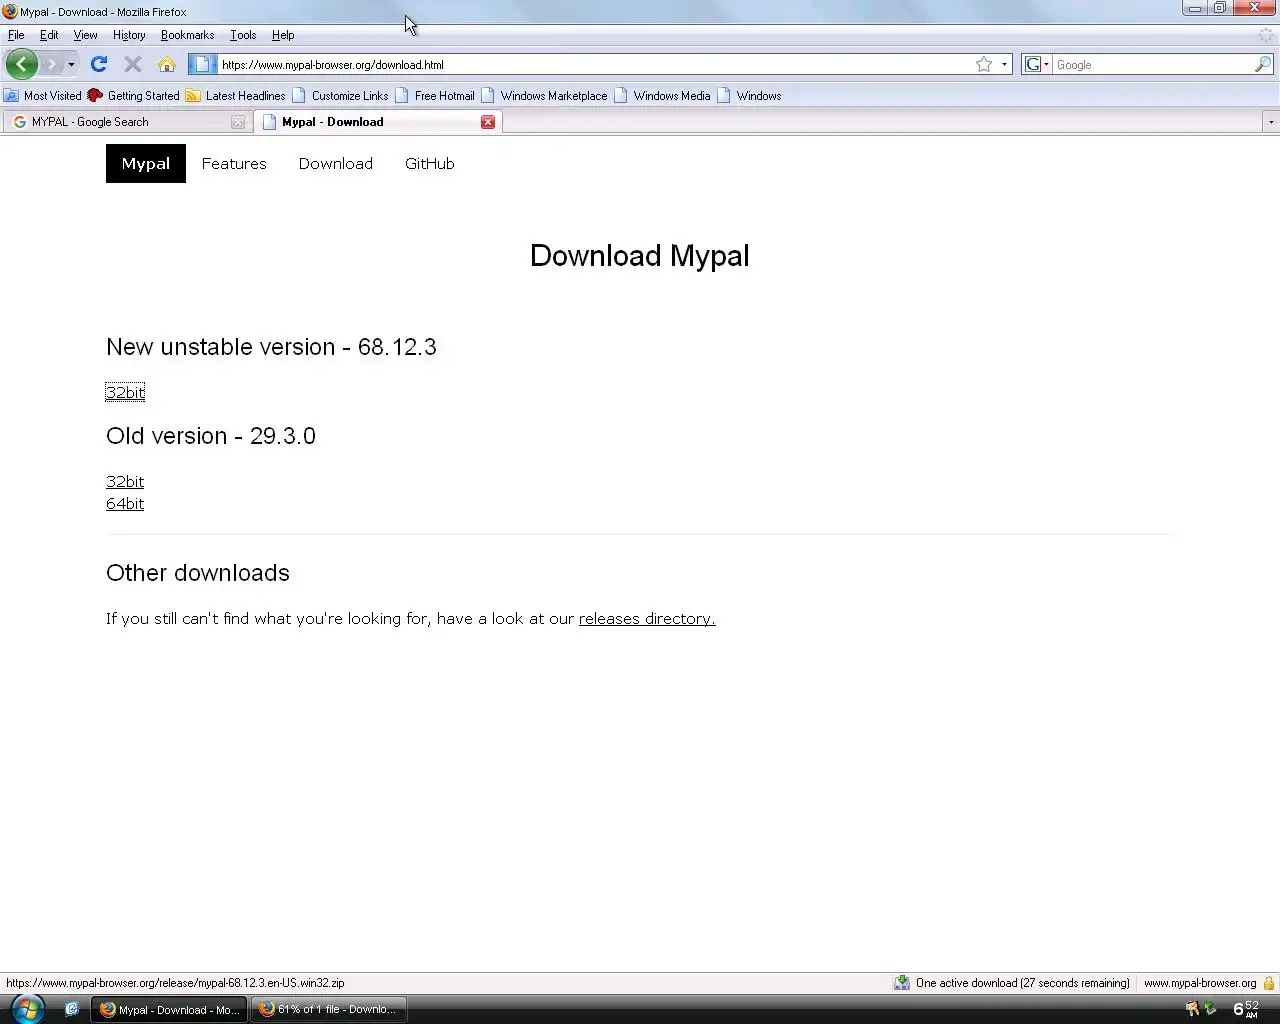Open the Windows Media bookmark
1280x1024 pixels.
662,96
